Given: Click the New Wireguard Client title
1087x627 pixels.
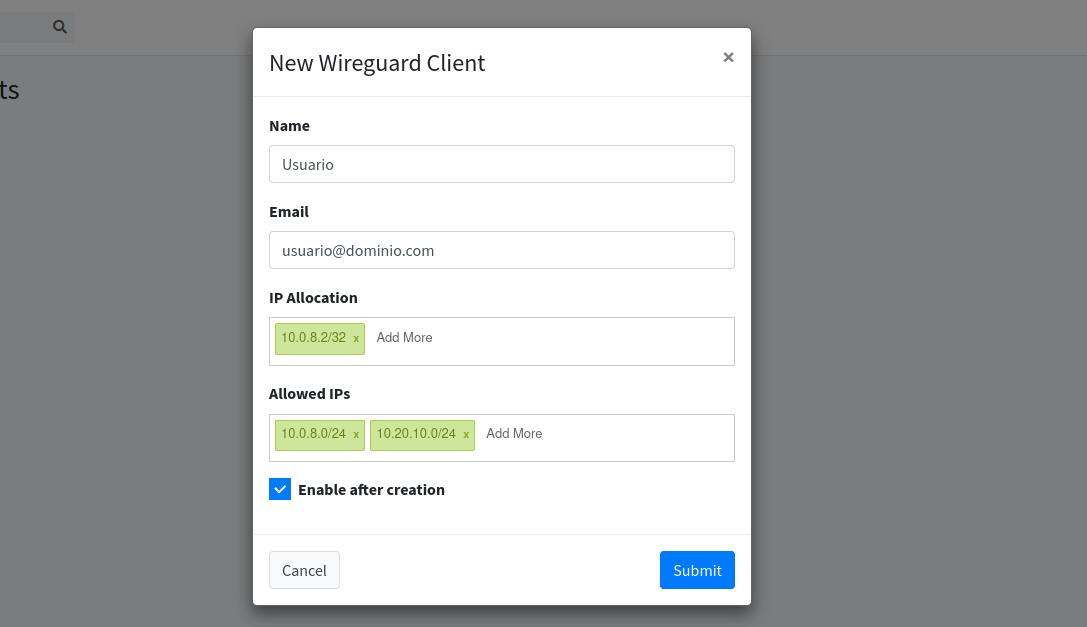Looking at the screenshot, I should pyautogui.click(x=377, y=63).
